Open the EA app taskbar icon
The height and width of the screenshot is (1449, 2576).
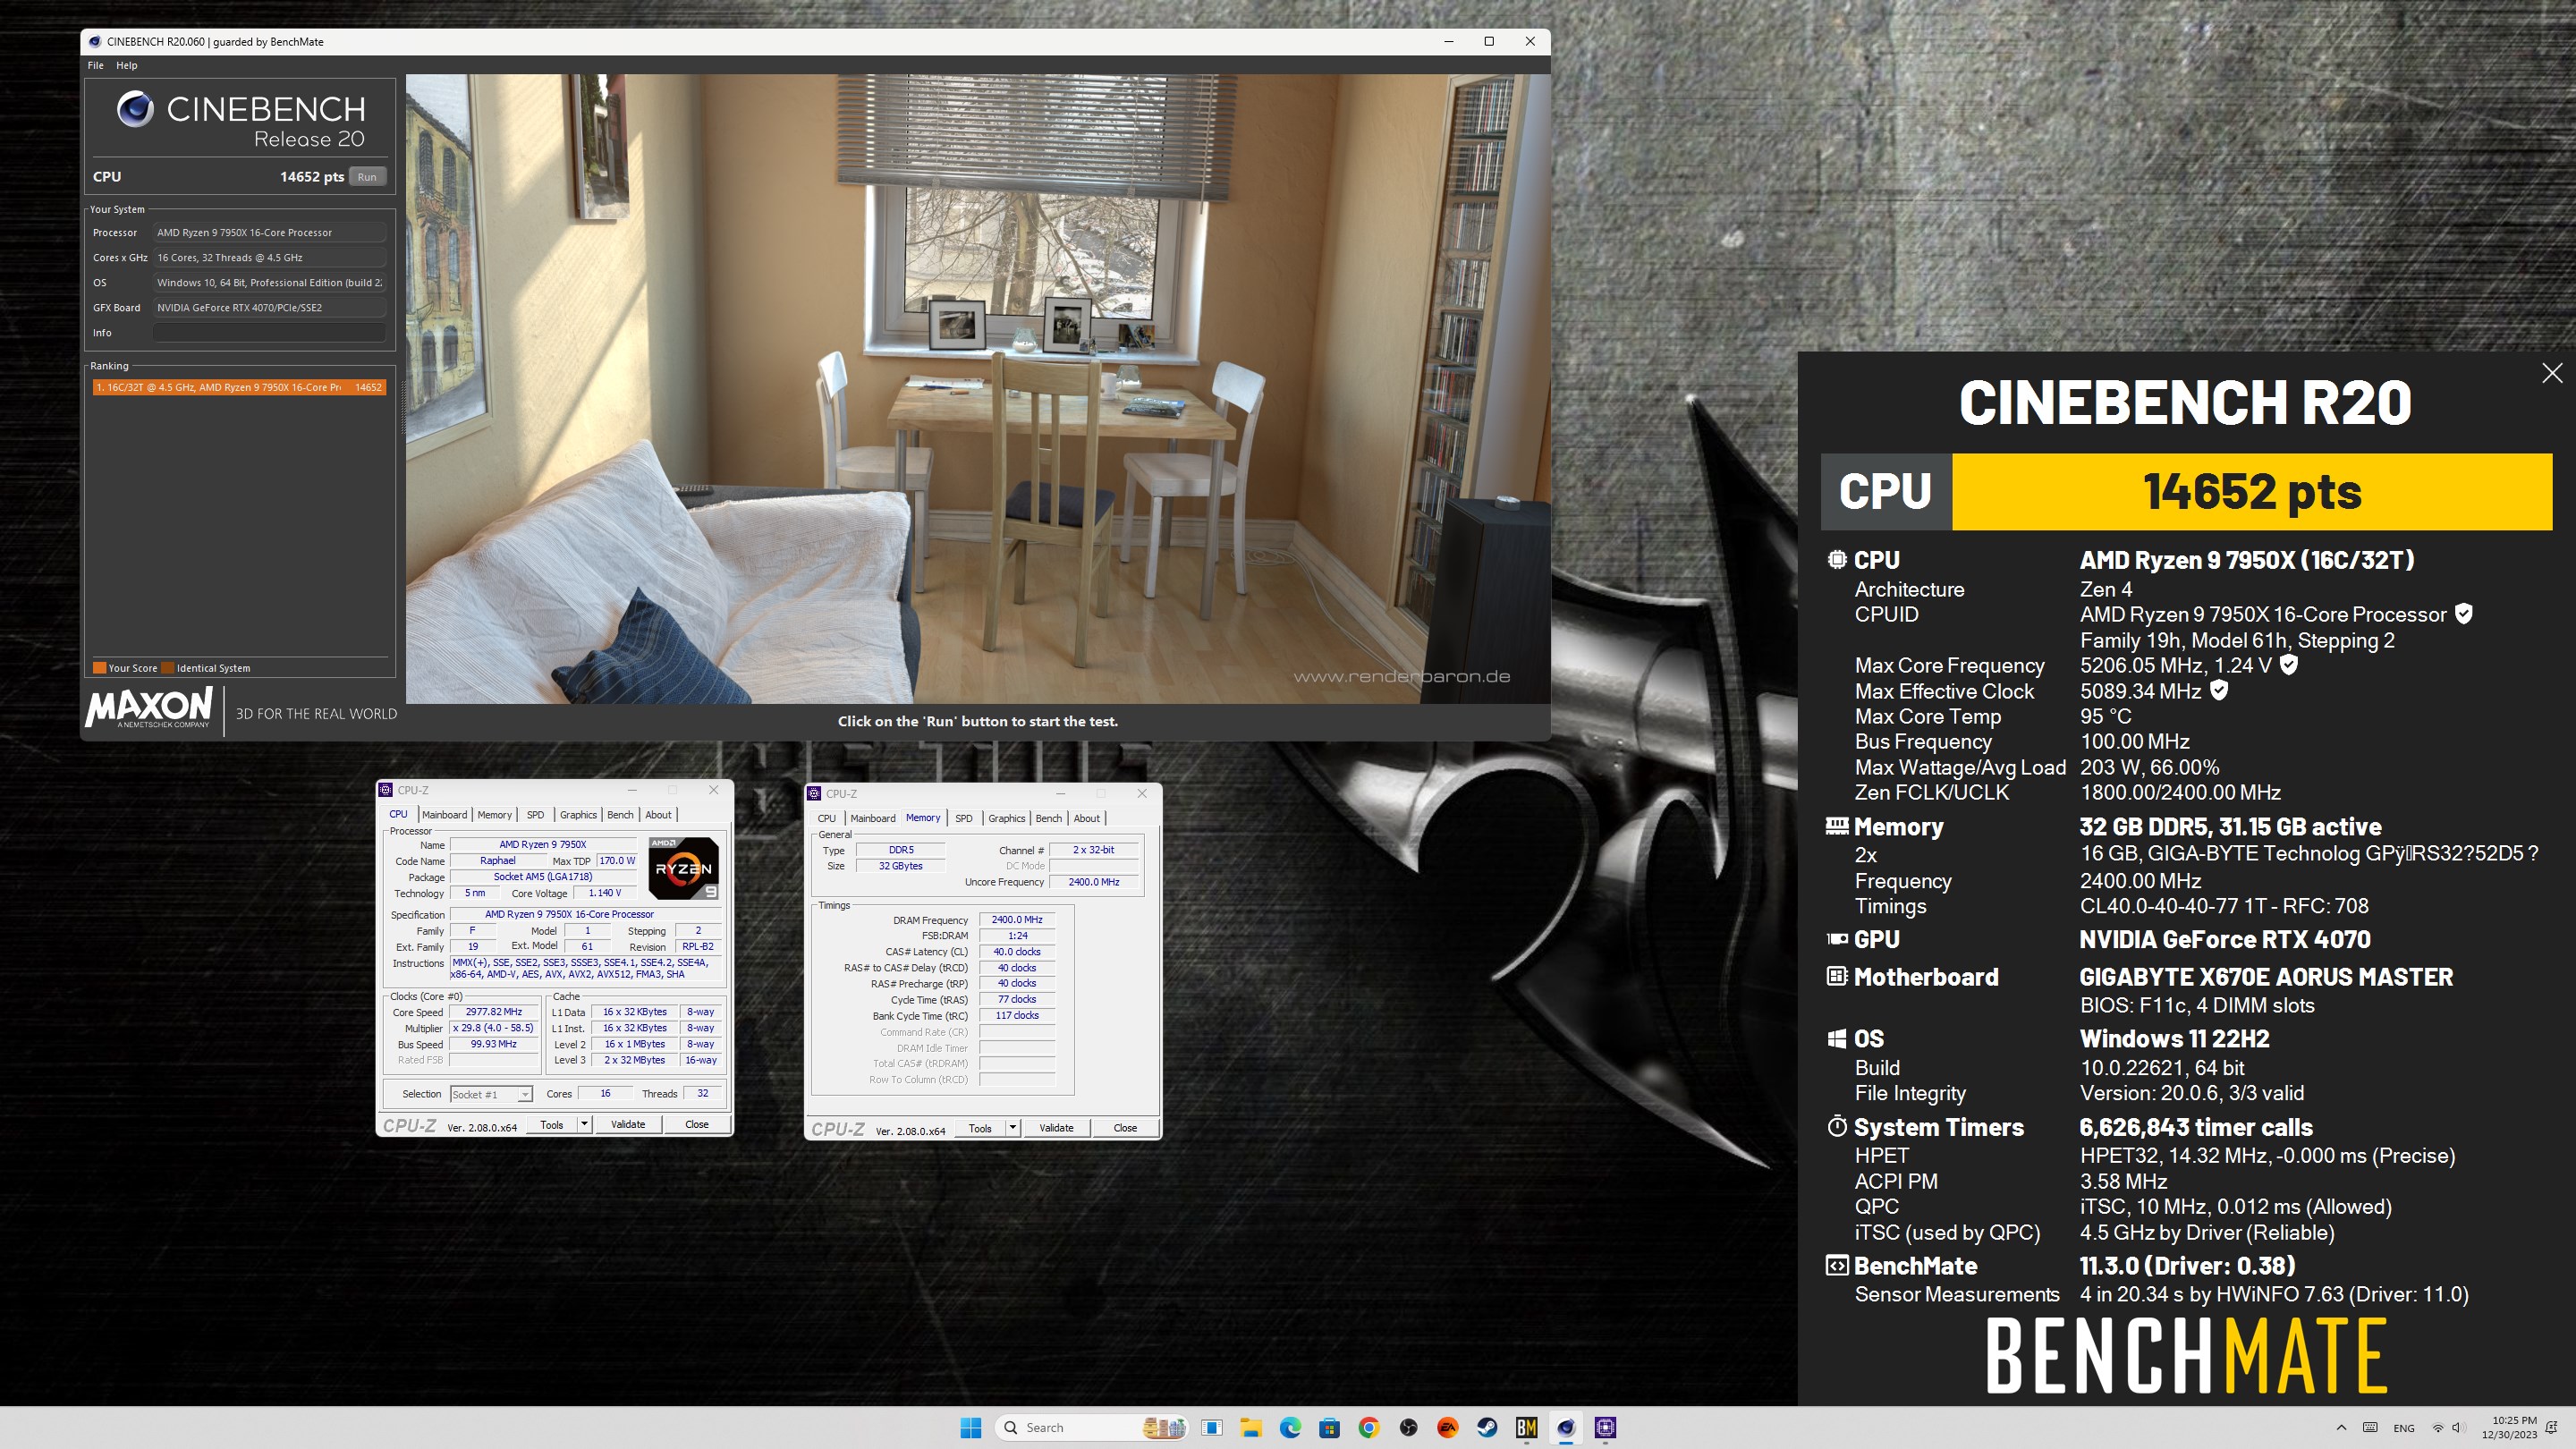1447,1427
